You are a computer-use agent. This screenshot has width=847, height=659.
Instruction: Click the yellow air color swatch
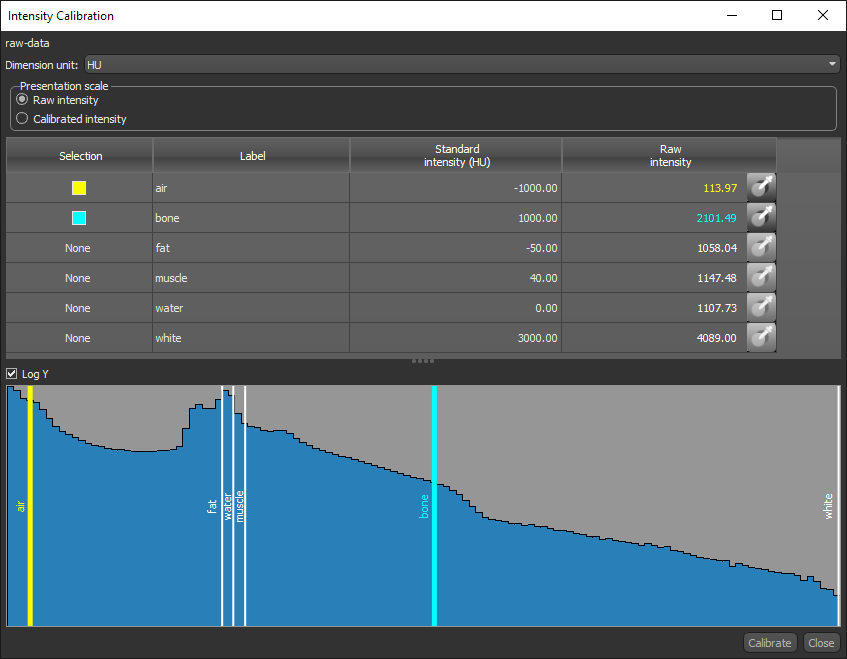(x=79, y=188)
